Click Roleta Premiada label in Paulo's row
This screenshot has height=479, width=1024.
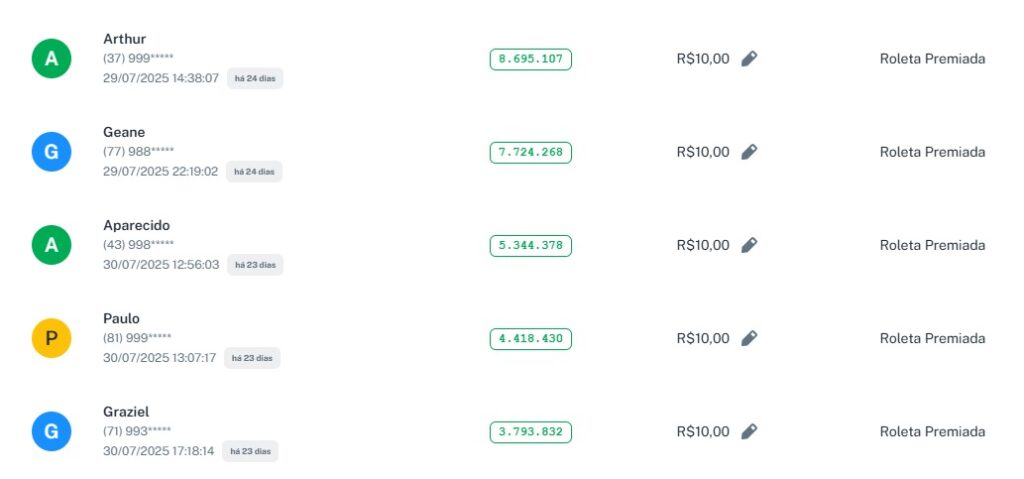[932, 338]
